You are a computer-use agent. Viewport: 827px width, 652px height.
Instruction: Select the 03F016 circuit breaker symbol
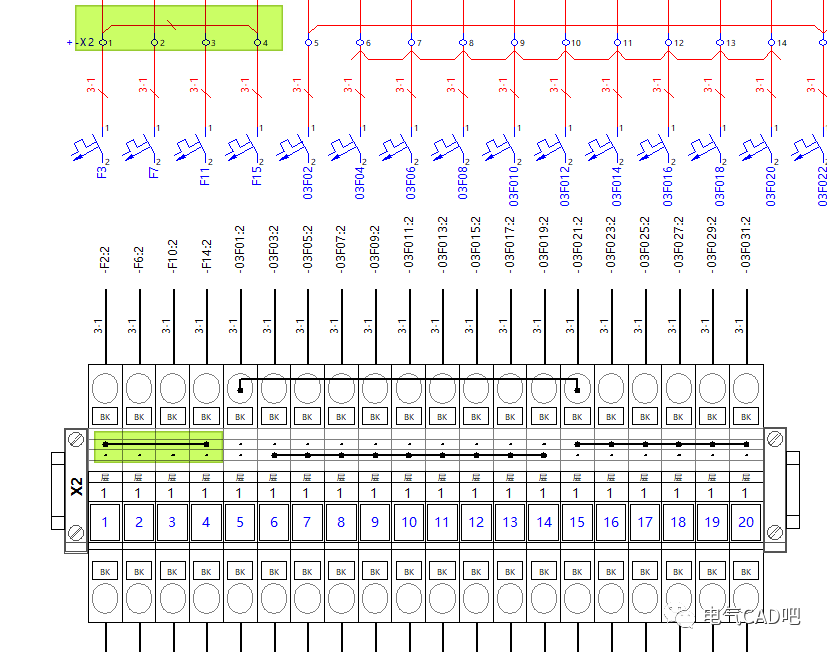pos(654,148)
